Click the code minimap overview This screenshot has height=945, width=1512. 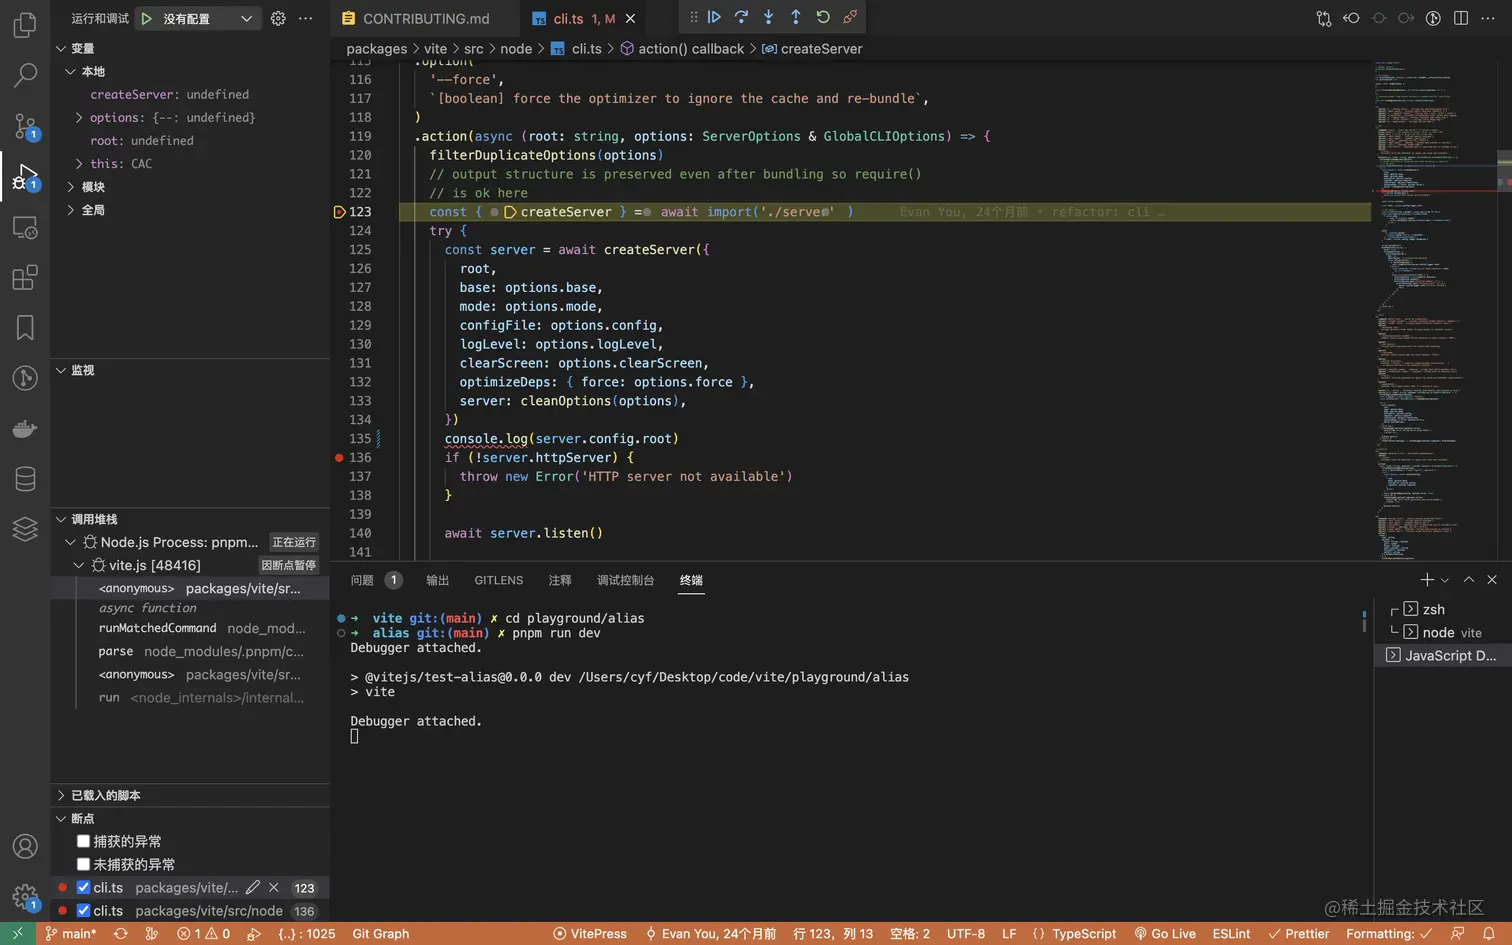click(x=1433, y=309)
